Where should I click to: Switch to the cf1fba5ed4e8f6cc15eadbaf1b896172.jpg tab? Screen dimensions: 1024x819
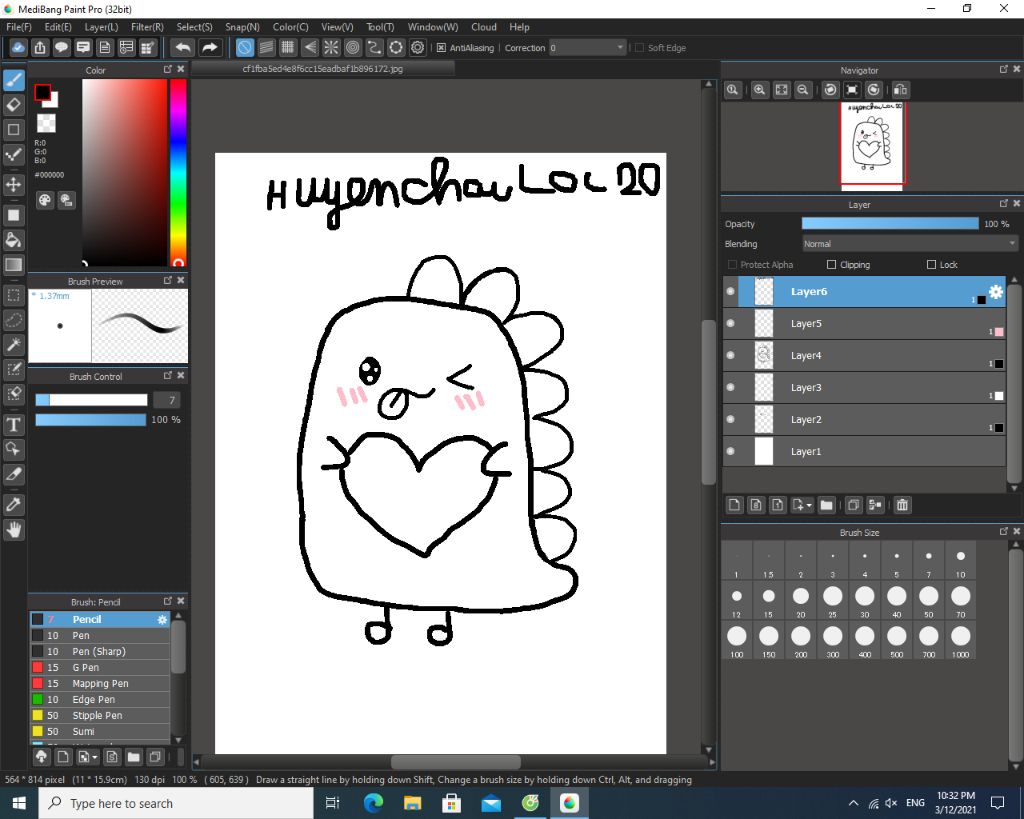[x=323, y=69]
